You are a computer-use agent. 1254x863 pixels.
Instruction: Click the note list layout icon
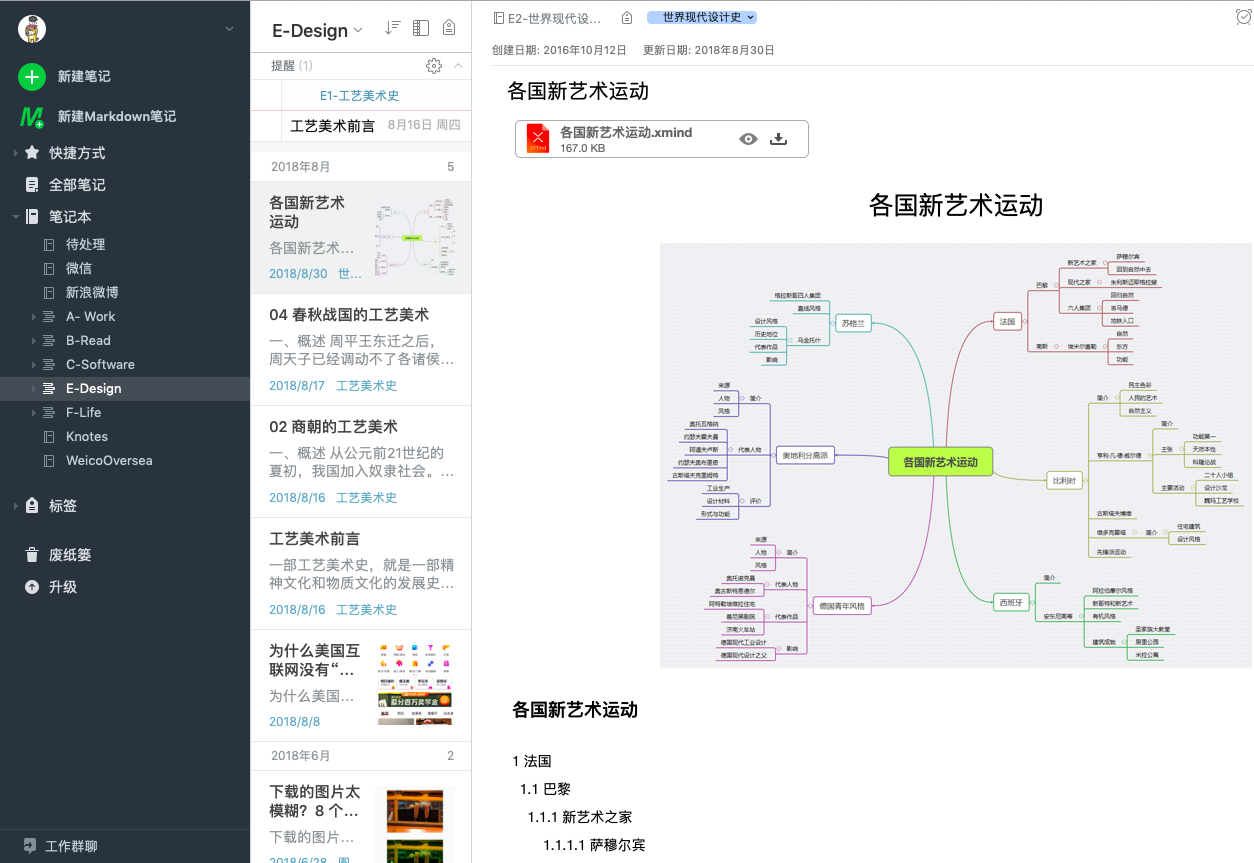pyautogui.click(x=420, y=28)
